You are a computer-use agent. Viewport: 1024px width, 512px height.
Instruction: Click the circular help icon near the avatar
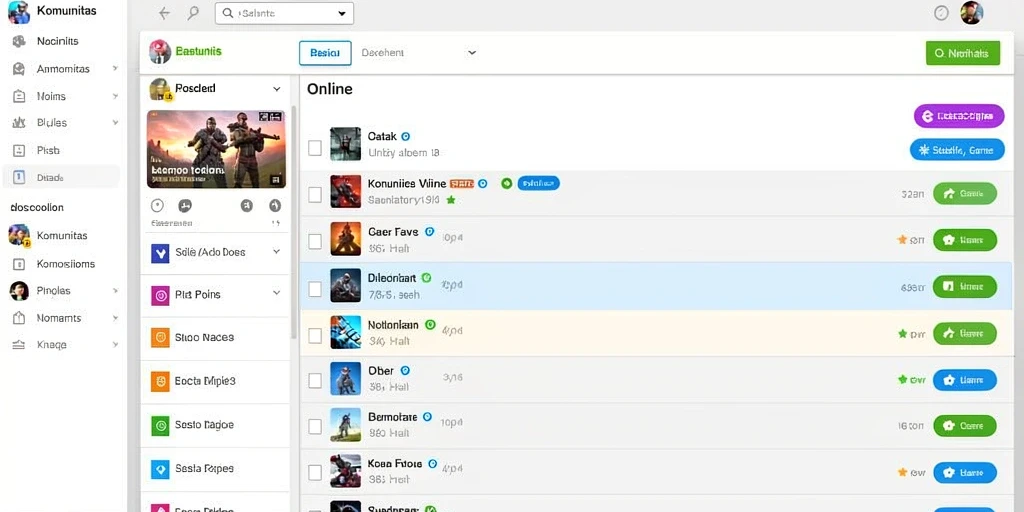click(x=941, y=13)
